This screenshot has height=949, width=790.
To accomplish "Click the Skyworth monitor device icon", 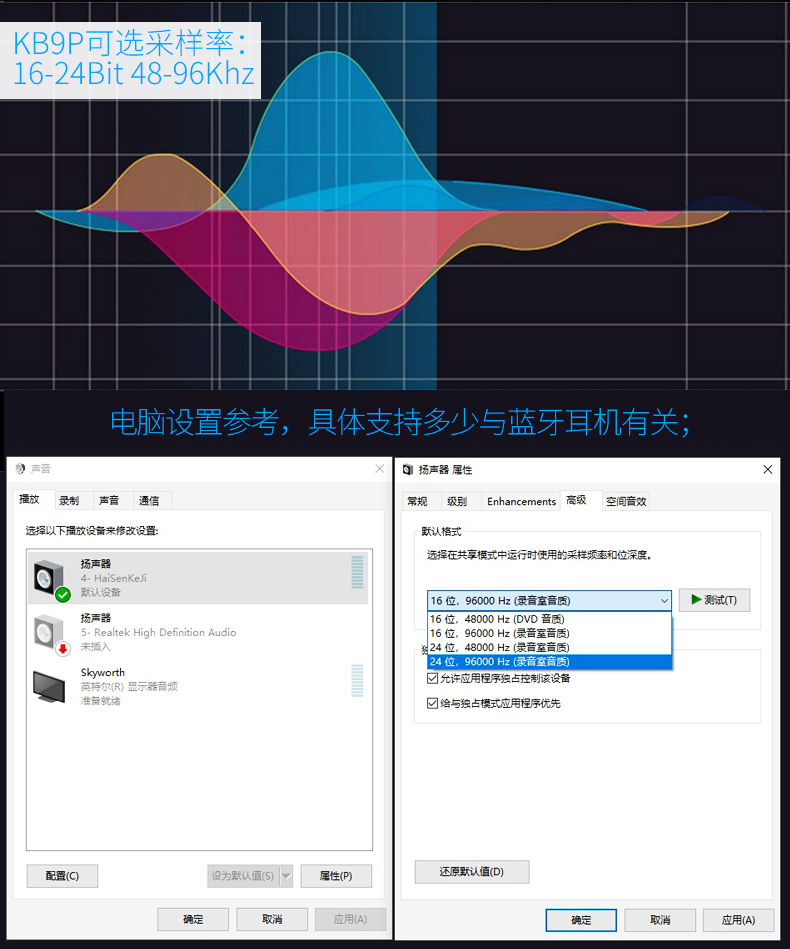I will point(49,686).
